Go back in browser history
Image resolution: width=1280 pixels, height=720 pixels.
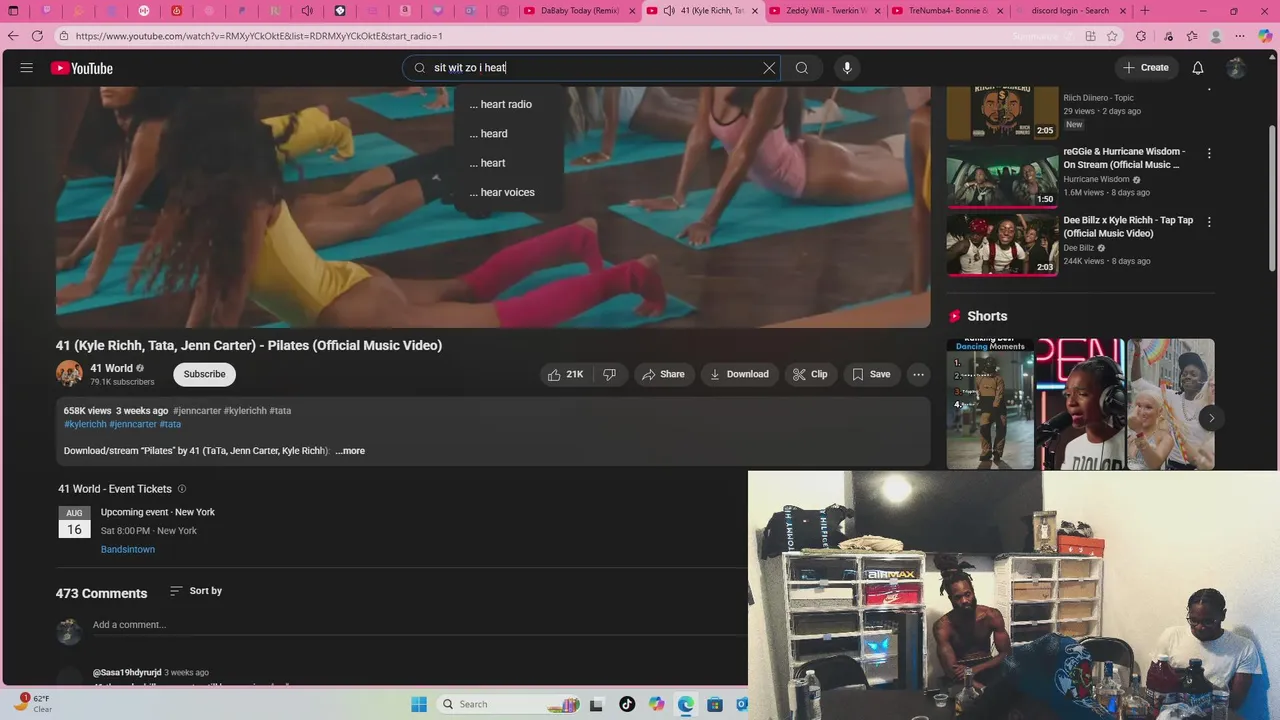[12, 36]
